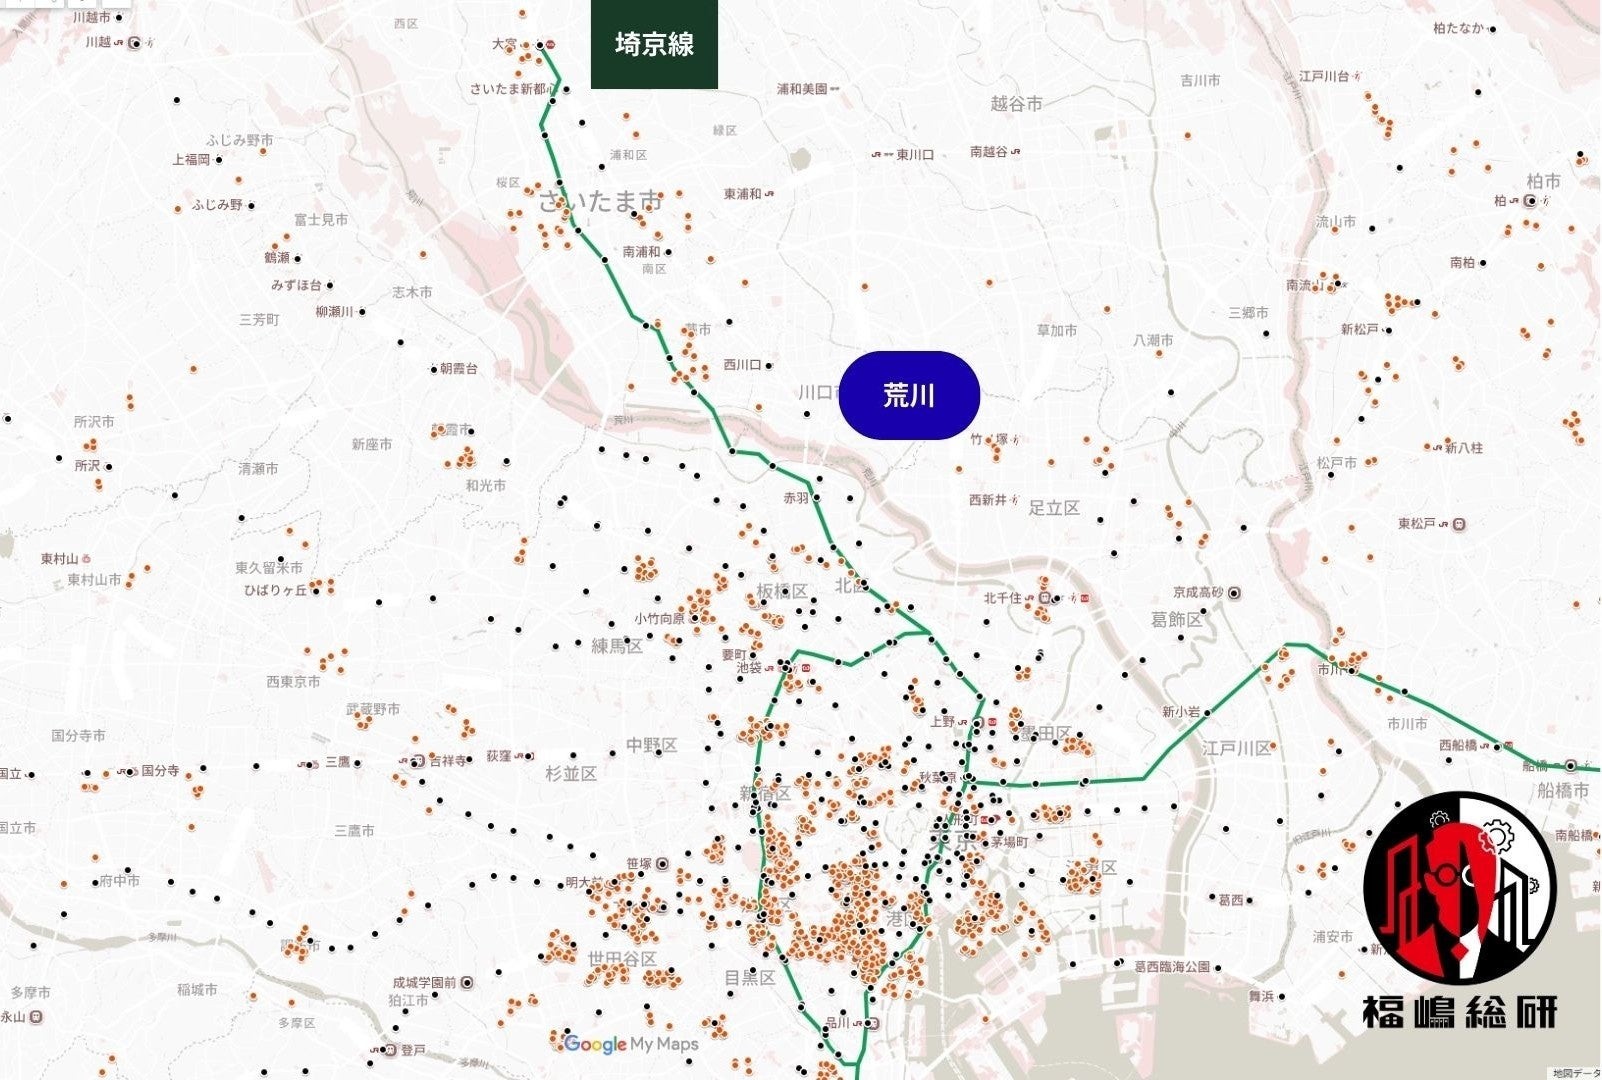This screenshot has width=1602, height=1080.
Task: Click the blue 荒川 river label
Action: click(908, 396)
